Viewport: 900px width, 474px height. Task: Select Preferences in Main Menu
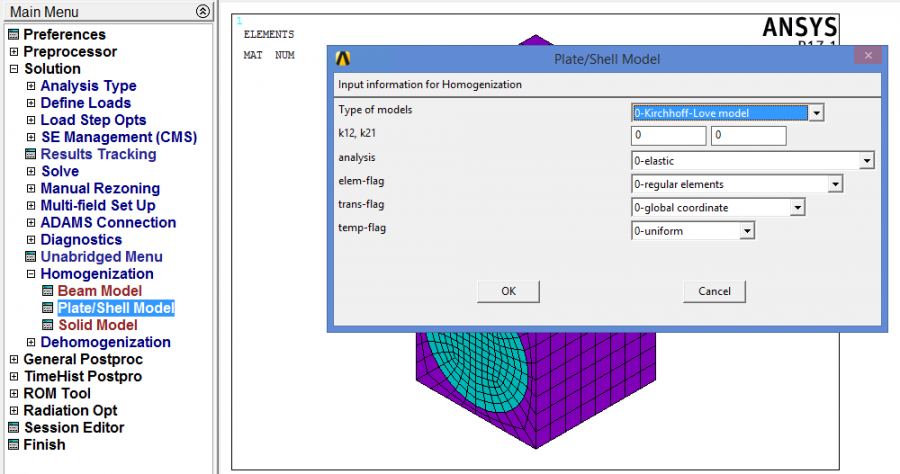click(64, 34)
